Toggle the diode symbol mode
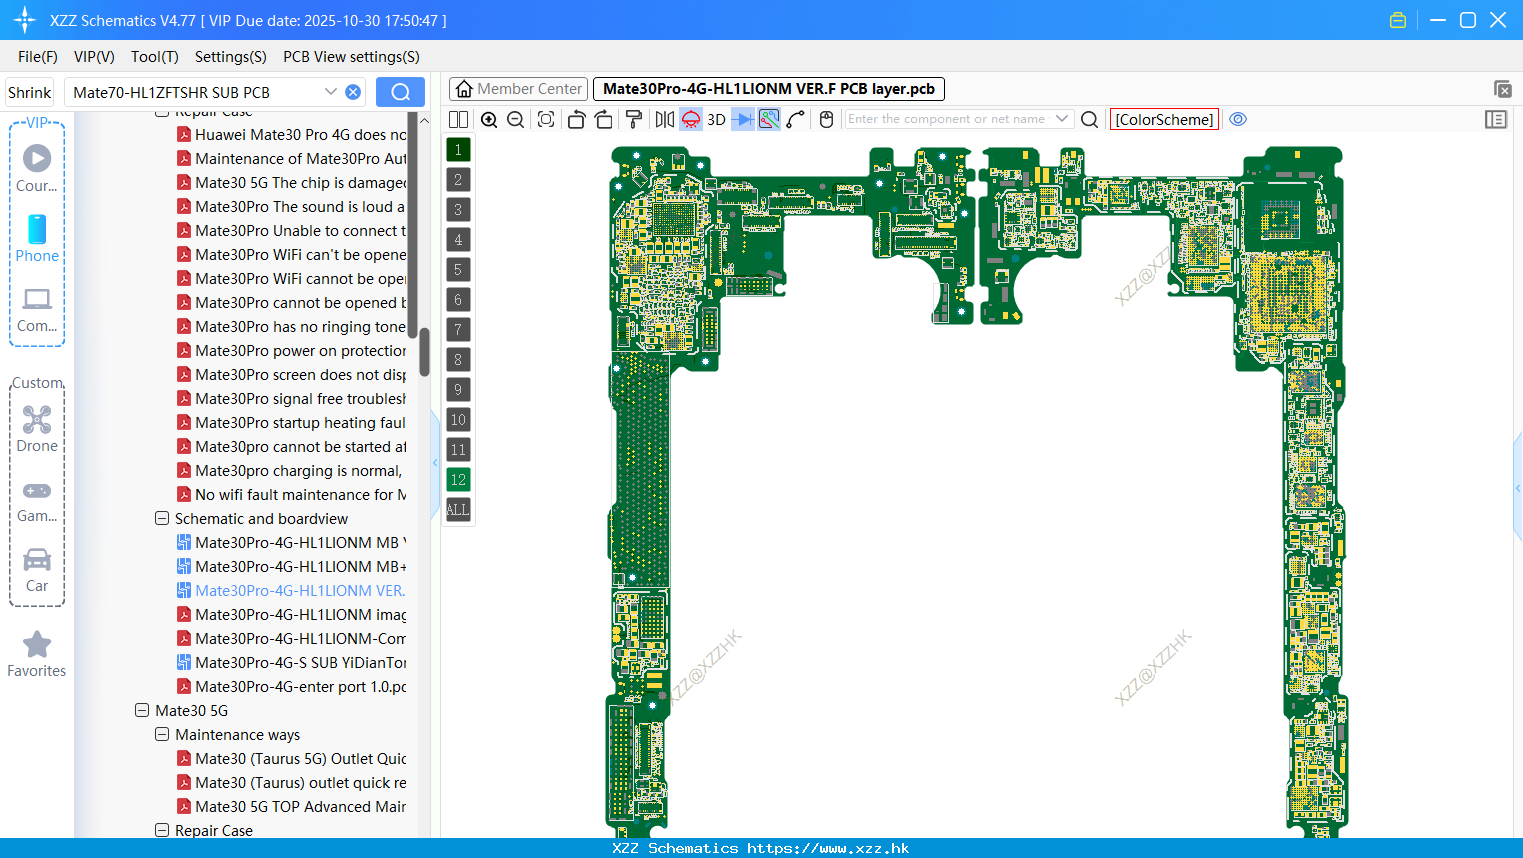 [x=743, y=119]
